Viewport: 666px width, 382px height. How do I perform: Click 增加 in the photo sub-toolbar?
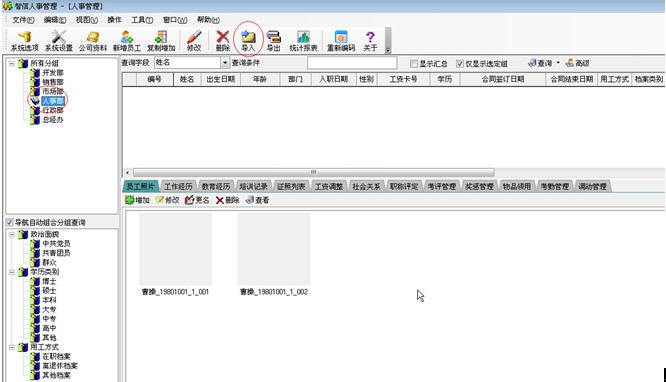pos(138,200)
